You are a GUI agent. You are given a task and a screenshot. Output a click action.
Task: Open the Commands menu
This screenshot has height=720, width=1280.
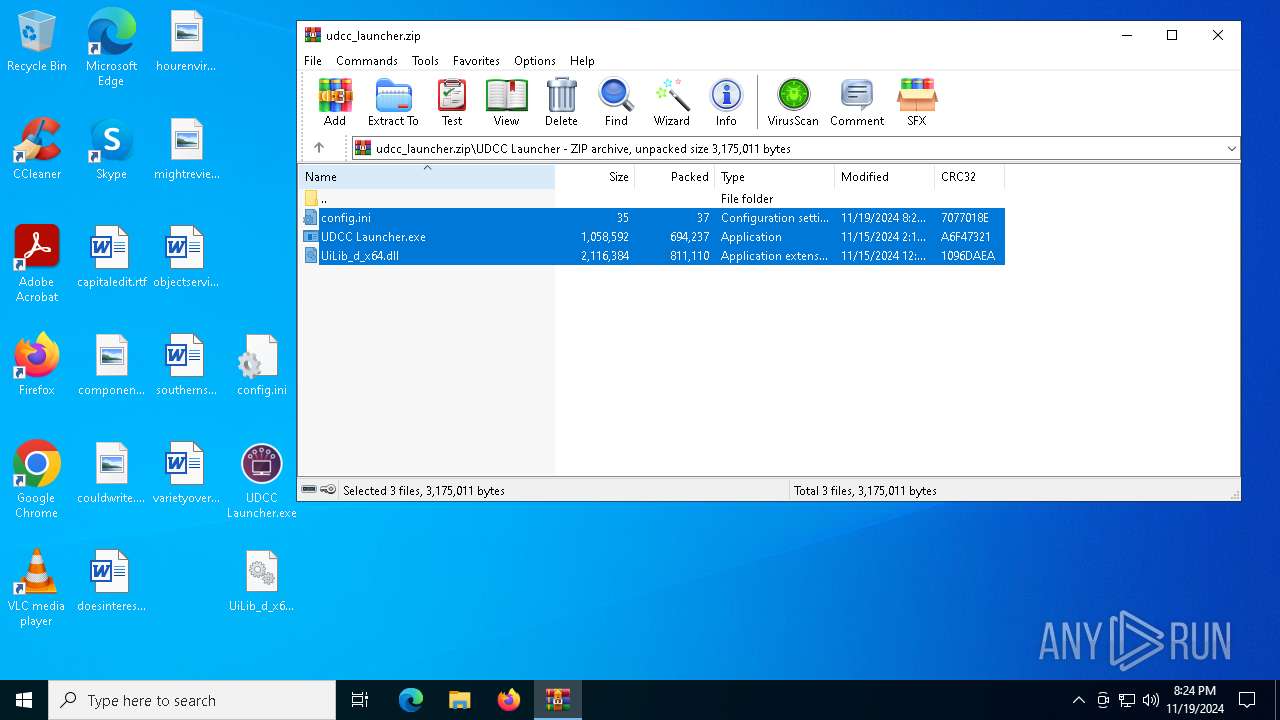[x=367, y=61]
